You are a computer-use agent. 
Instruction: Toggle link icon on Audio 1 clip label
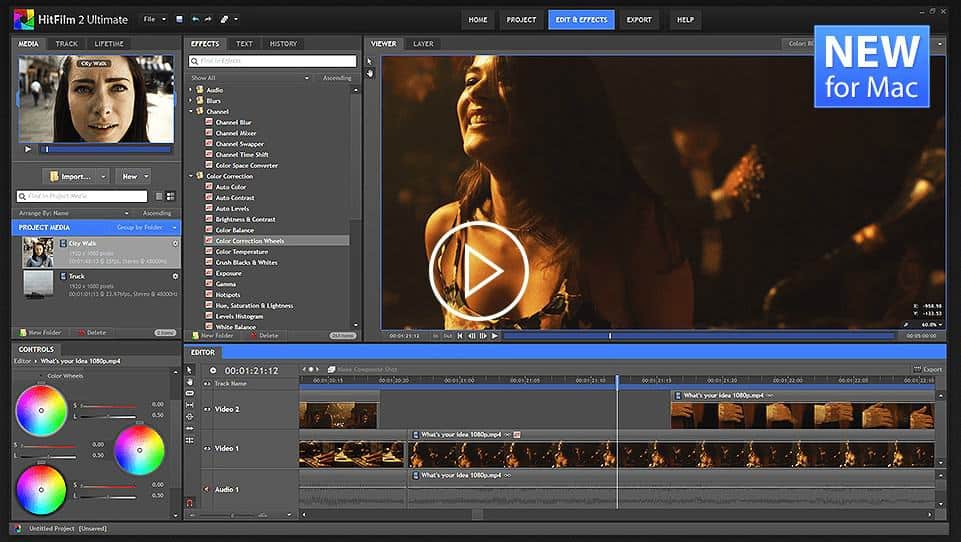click(x=507, y=475)
